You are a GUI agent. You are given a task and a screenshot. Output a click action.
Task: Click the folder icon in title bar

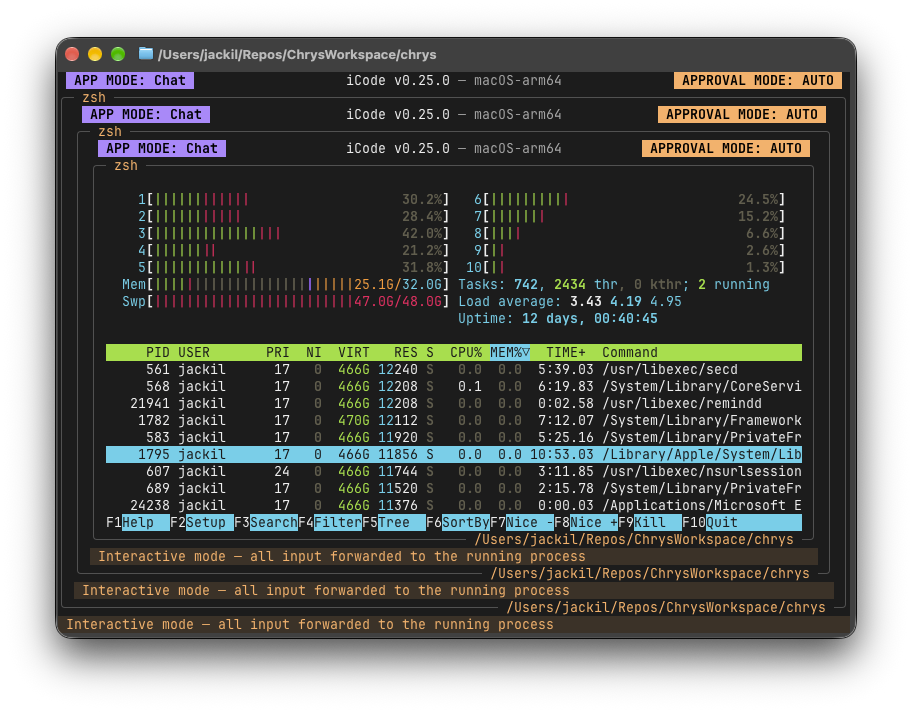[145, 54]
